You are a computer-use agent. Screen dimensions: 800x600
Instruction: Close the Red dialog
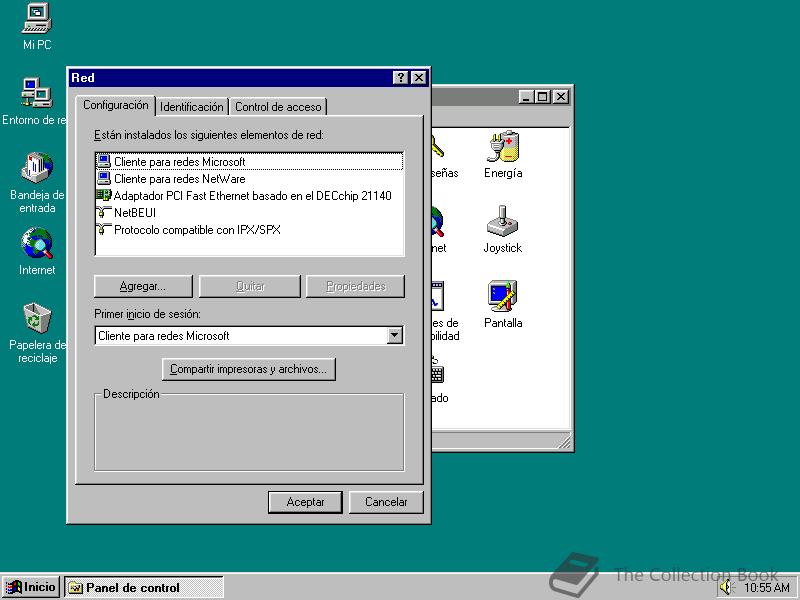point(418,78)
